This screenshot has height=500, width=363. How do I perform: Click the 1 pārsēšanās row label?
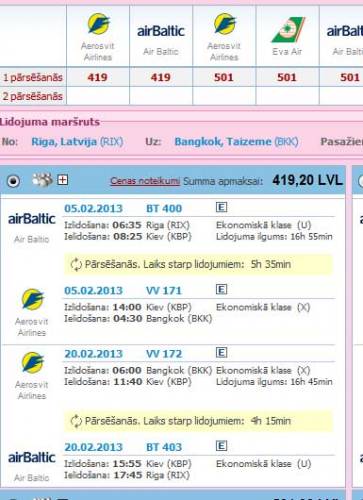coord(33,78)
